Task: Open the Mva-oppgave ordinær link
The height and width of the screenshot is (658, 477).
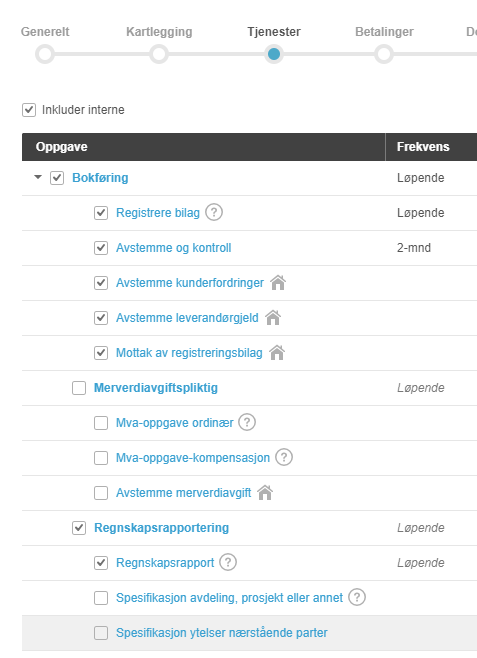Action: pyautogui.click(x=175, y=423)
